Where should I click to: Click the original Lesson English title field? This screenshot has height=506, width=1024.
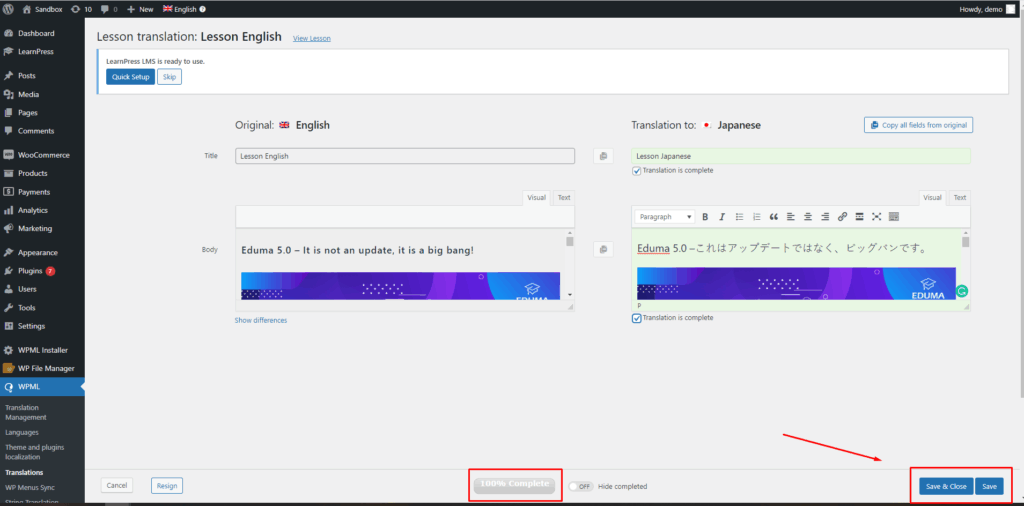point(405,156)
